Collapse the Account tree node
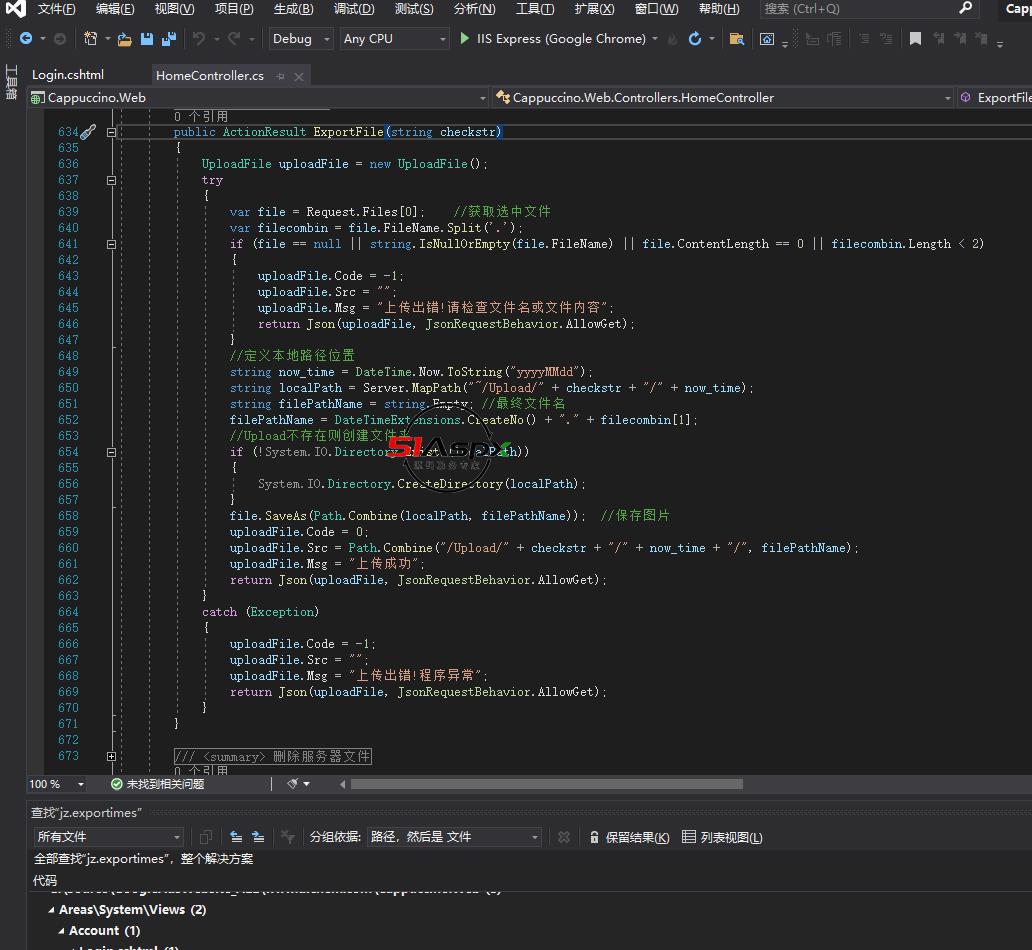Image resolution: width=1032 pixels, height=950 pixels. click(x=61, y=930)
